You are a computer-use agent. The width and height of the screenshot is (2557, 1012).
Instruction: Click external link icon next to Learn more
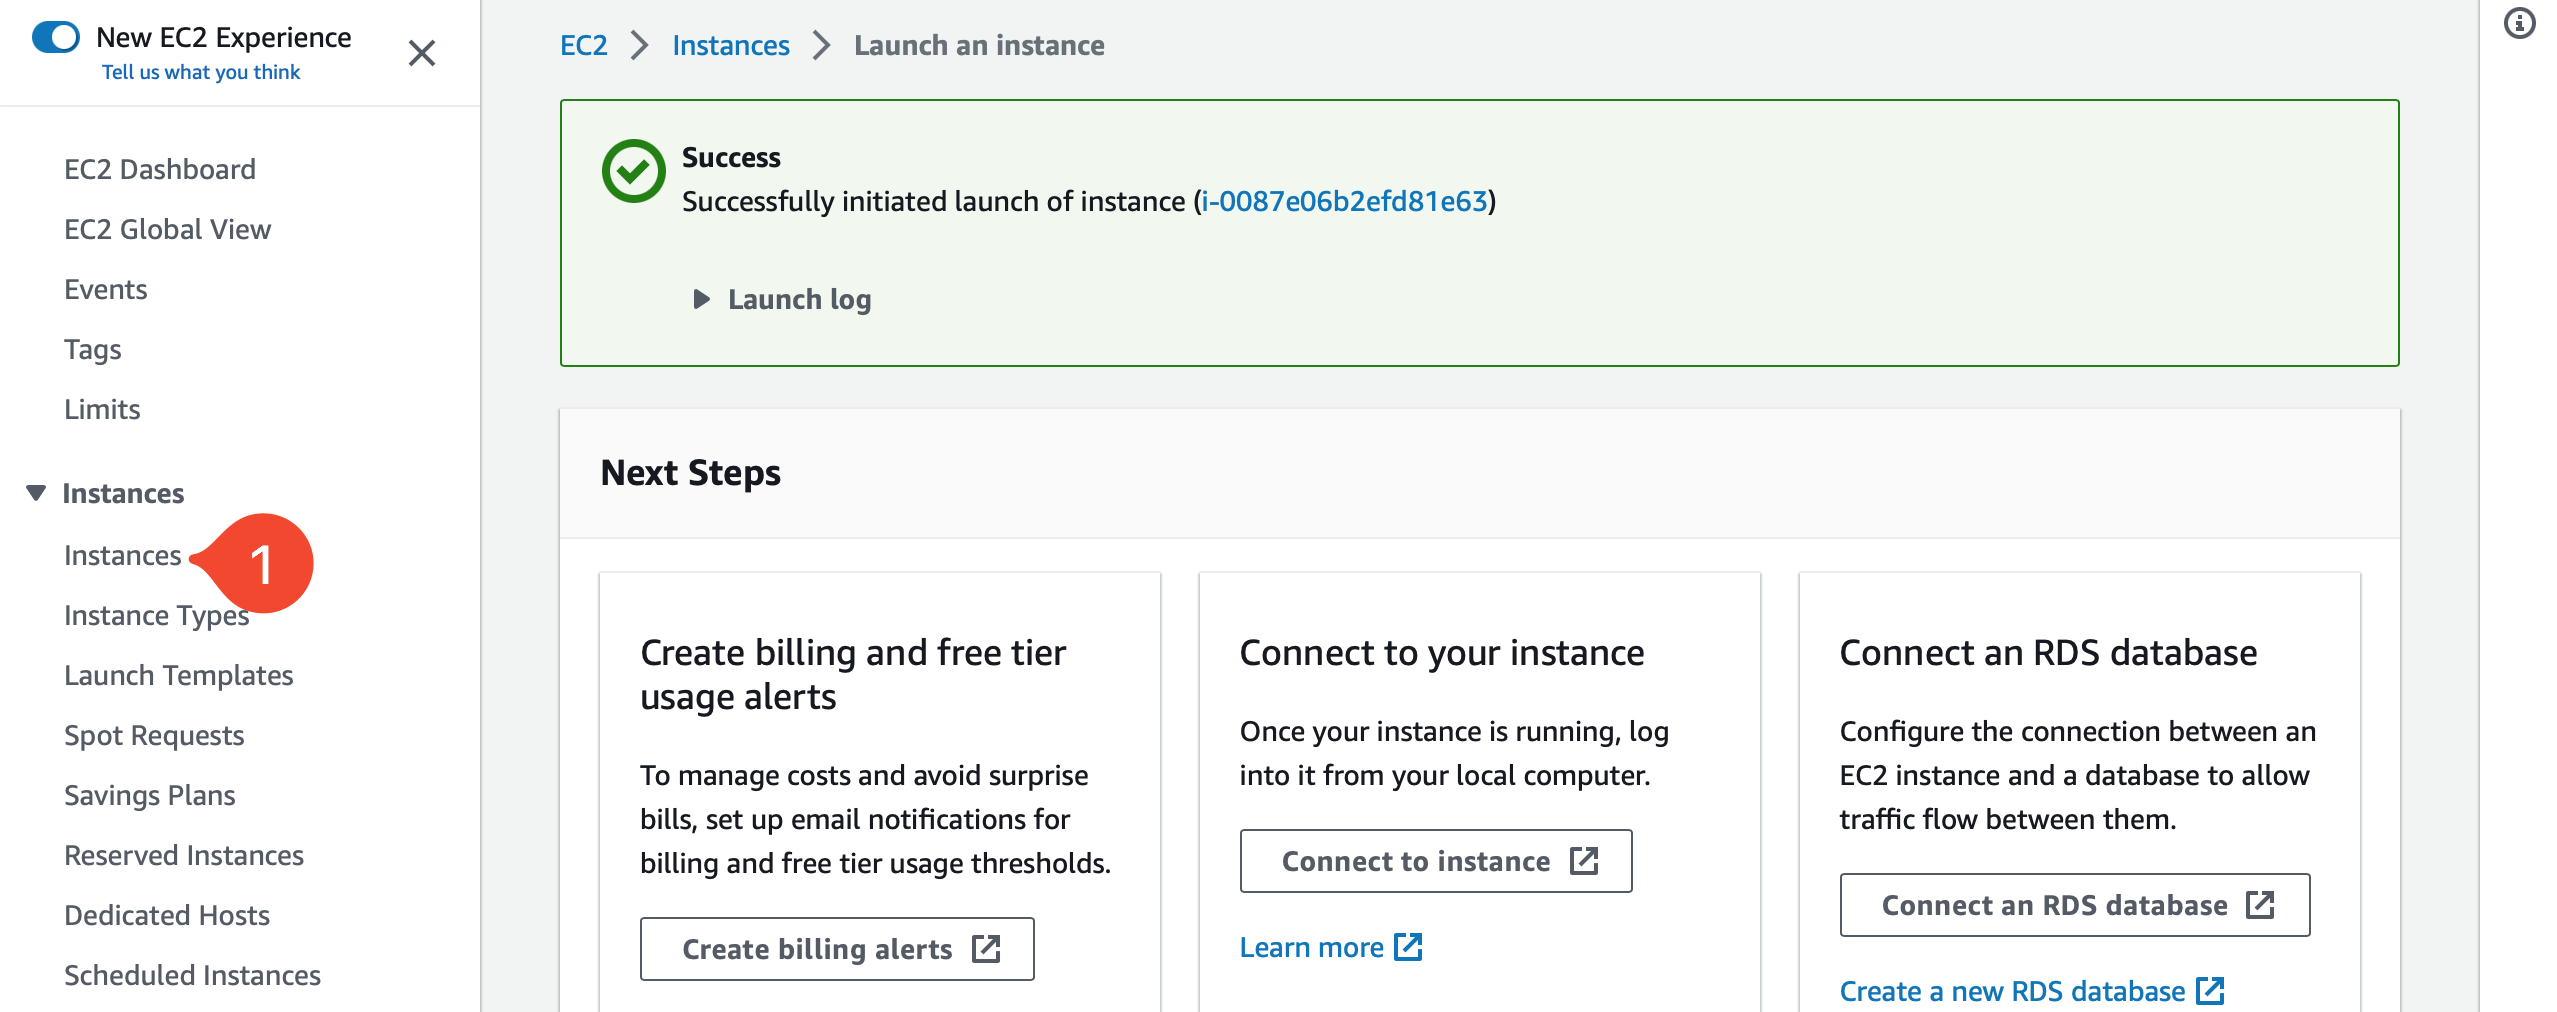(1410, 946)
